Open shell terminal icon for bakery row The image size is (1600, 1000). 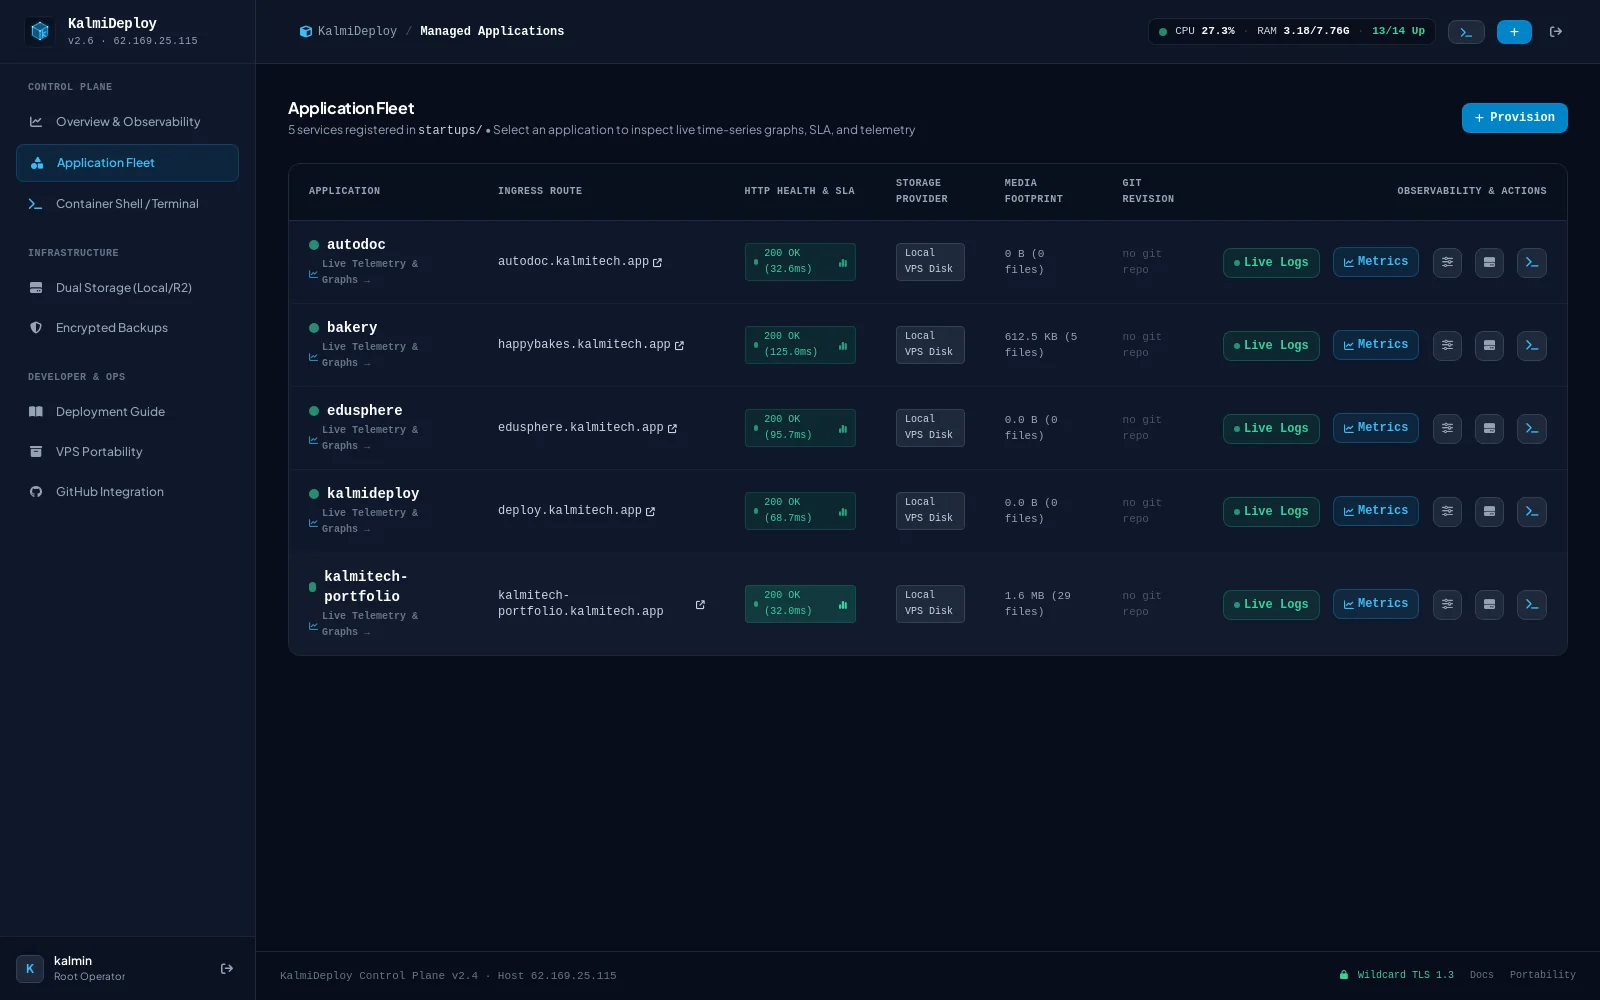pos(1532,346)
